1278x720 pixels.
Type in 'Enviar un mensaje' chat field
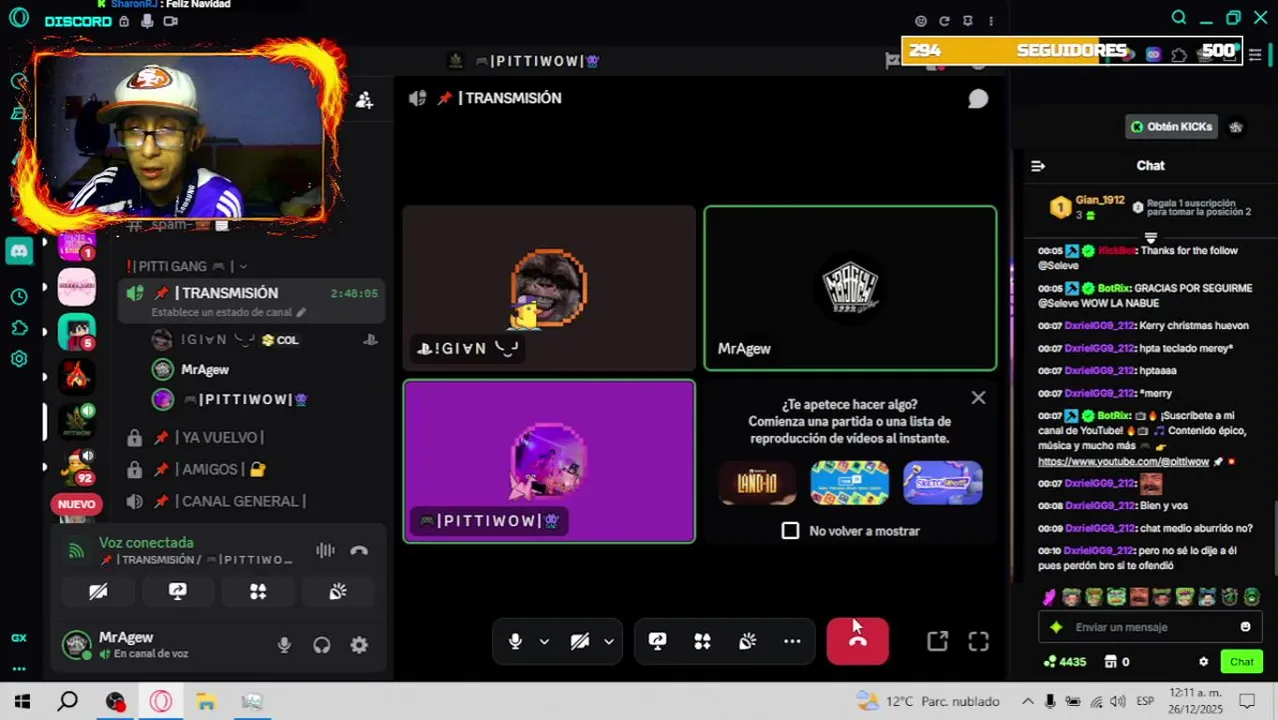coord(1150,627)
